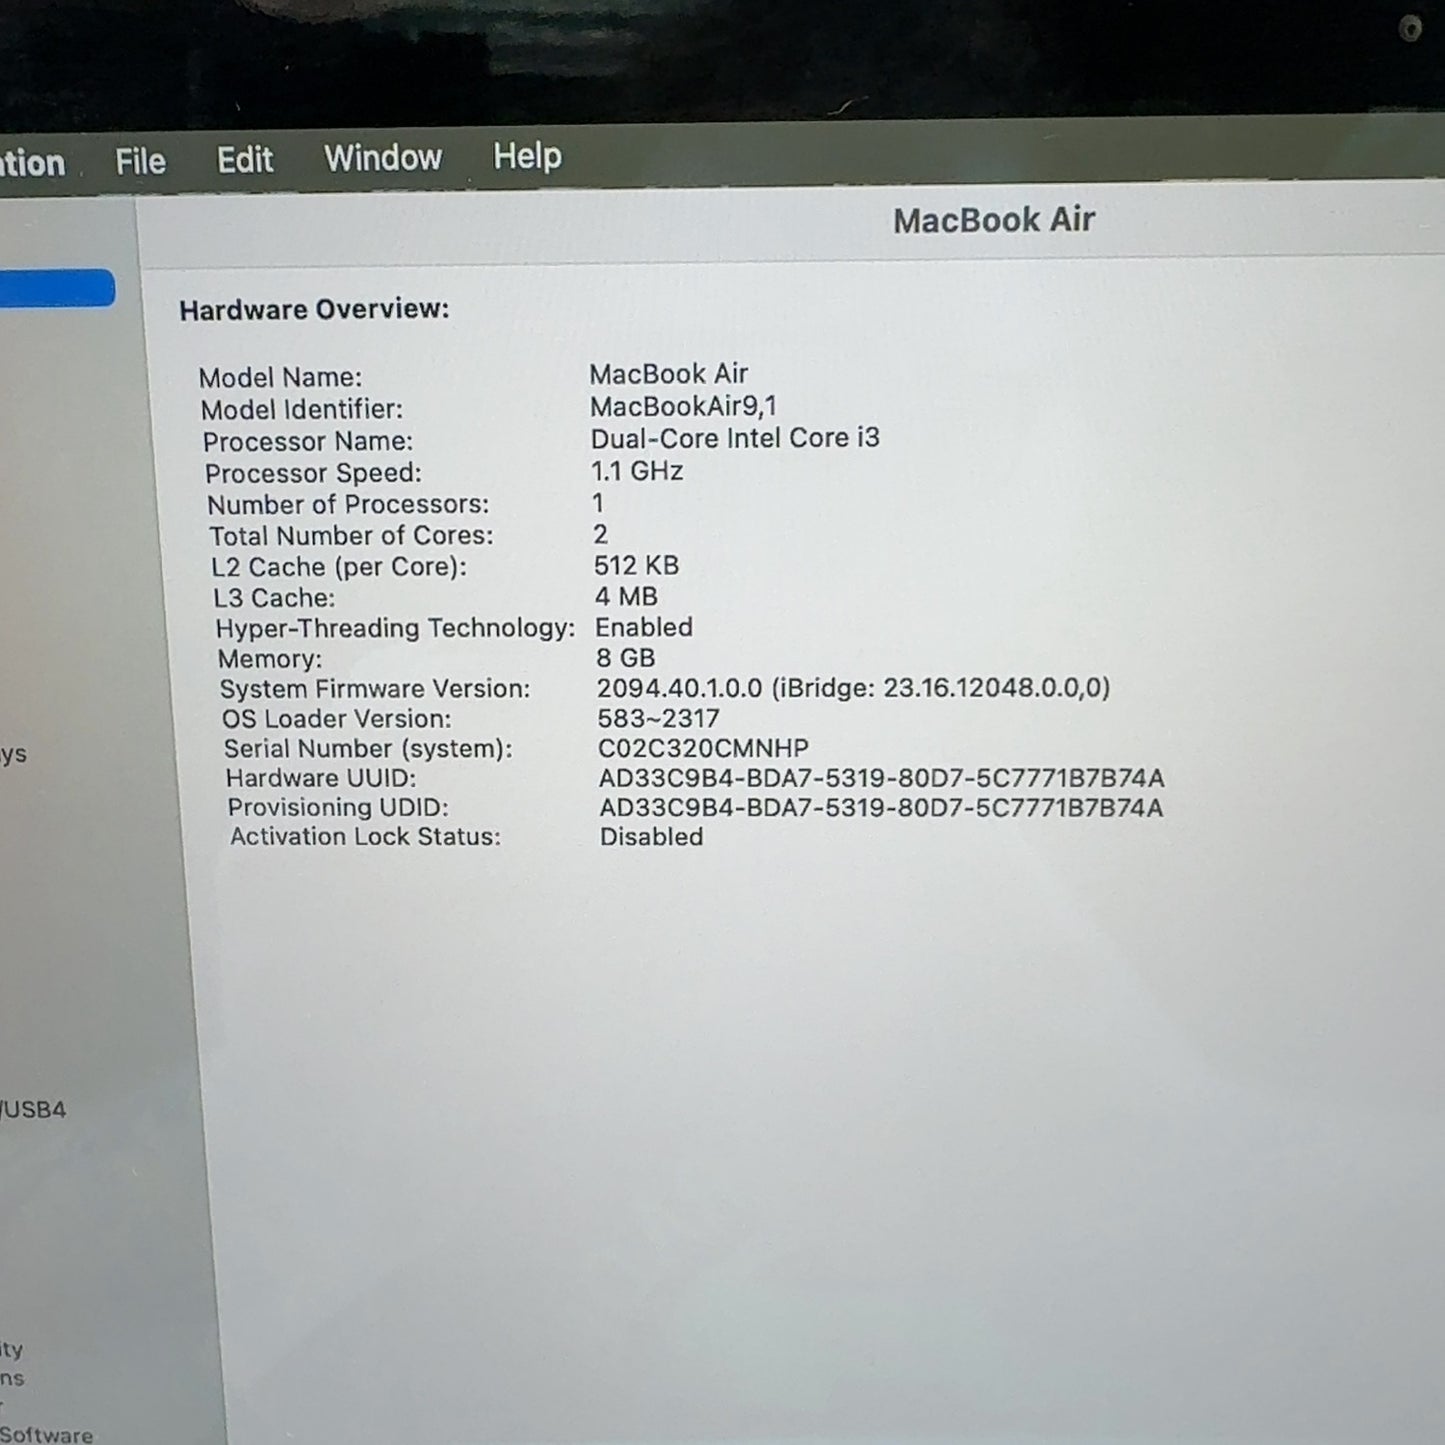Select the Enabled hyper-threading value
Viewport: 1445px width, 1445px height.
point(644,627)
